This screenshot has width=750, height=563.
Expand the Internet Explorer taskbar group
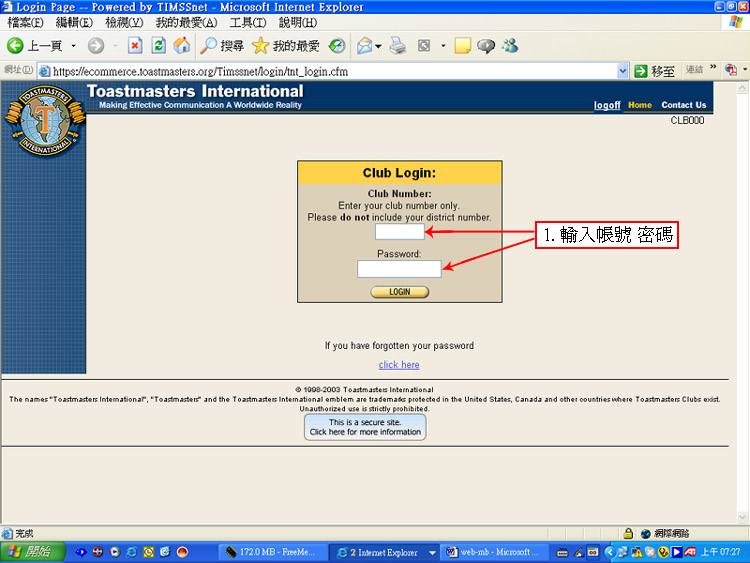pyautogui.click(x=432, y=552)
